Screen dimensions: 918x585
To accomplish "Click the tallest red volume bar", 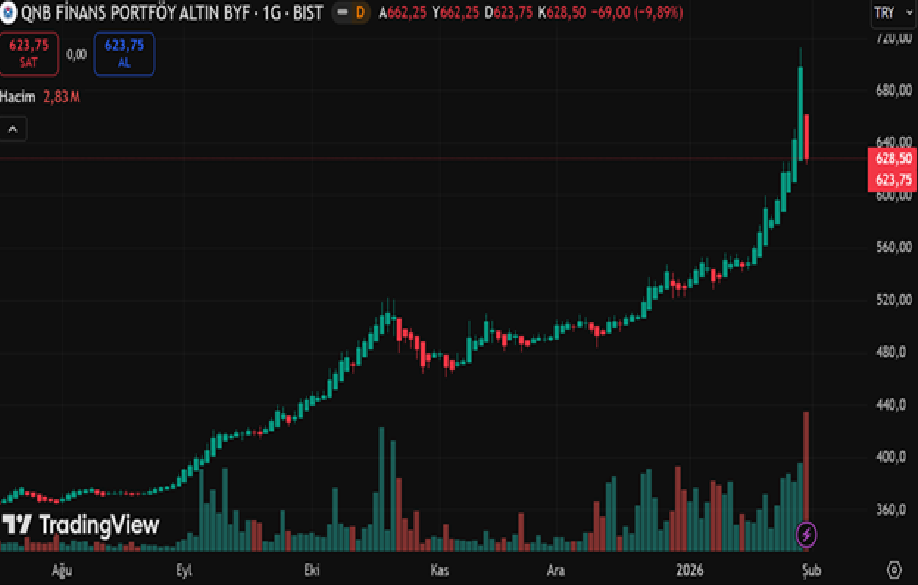I will click(806, 470).
